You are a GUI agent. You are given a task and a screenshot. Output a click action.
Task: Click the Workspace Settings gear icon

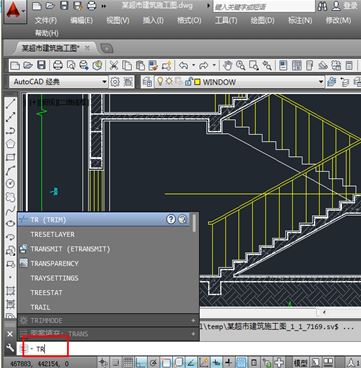pos(115,82)
